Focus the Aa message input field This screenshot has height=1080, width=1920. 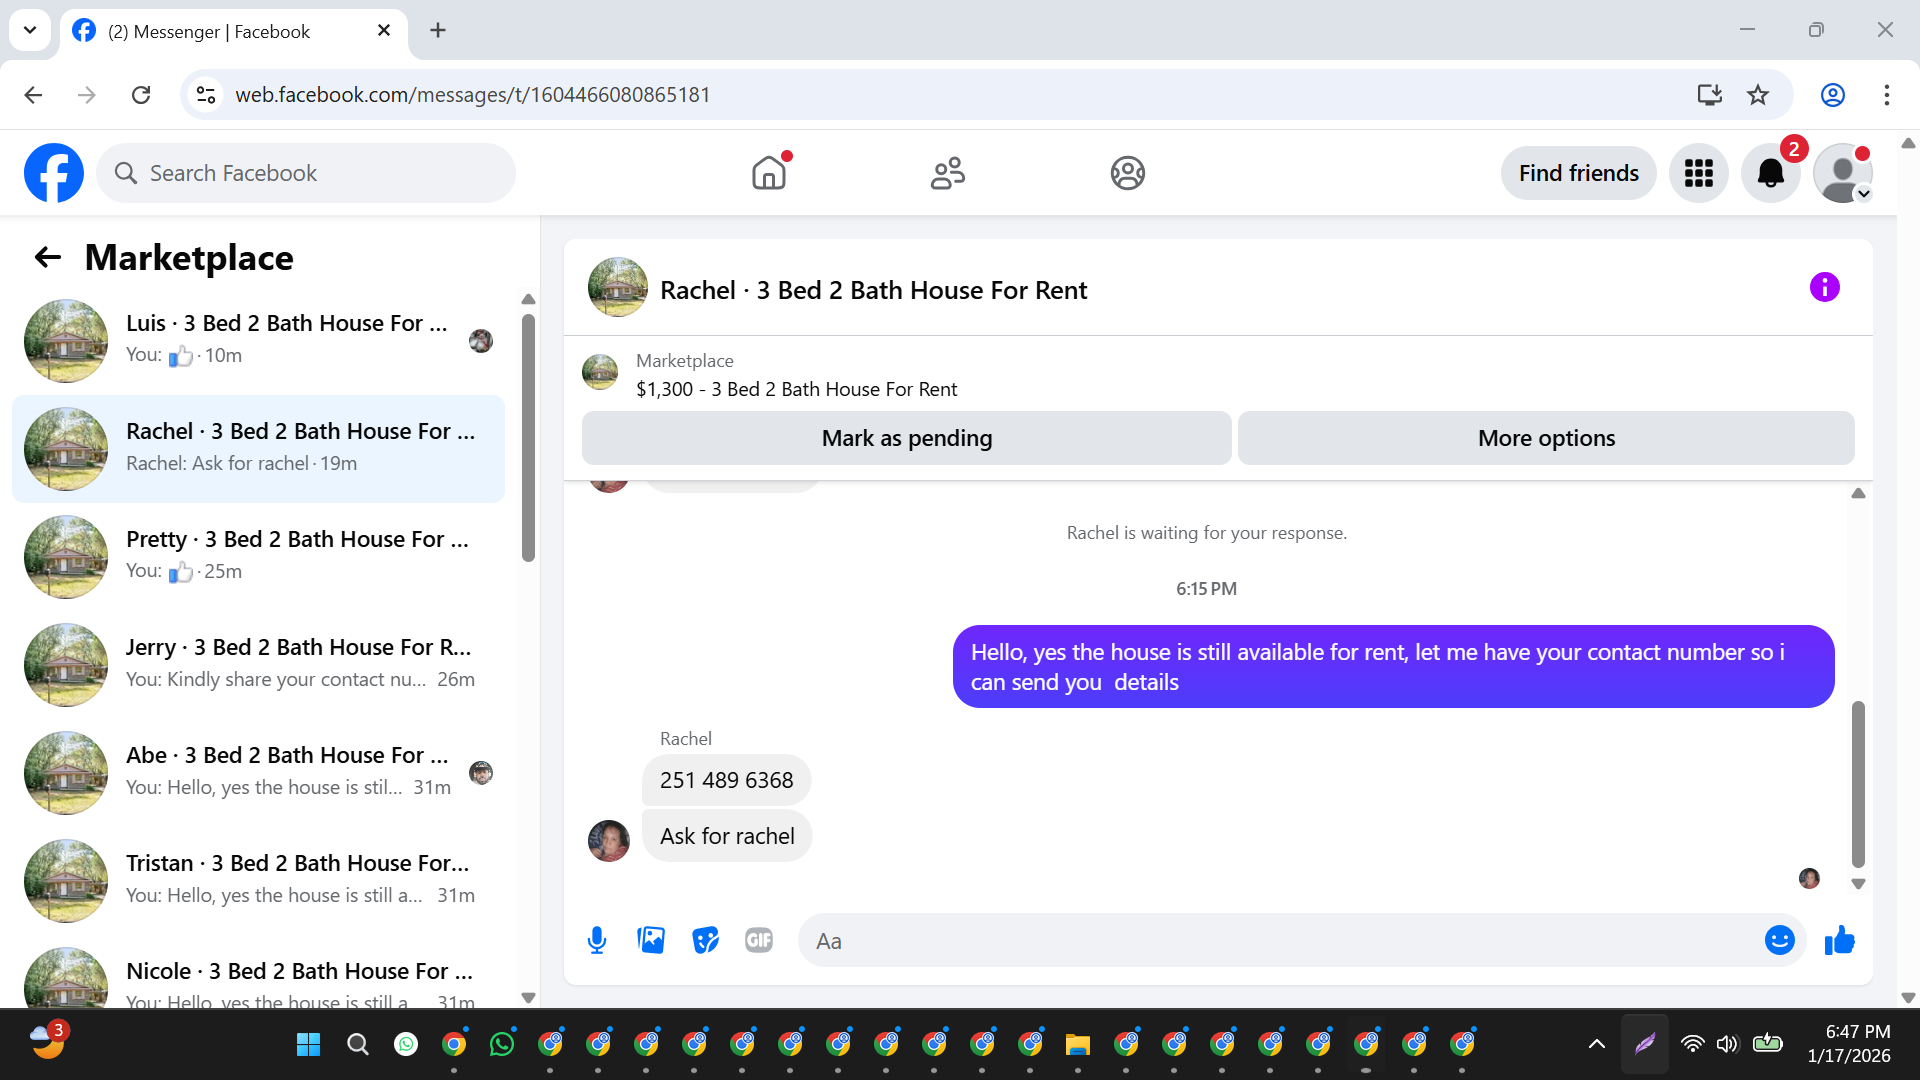click(1280, 941)
